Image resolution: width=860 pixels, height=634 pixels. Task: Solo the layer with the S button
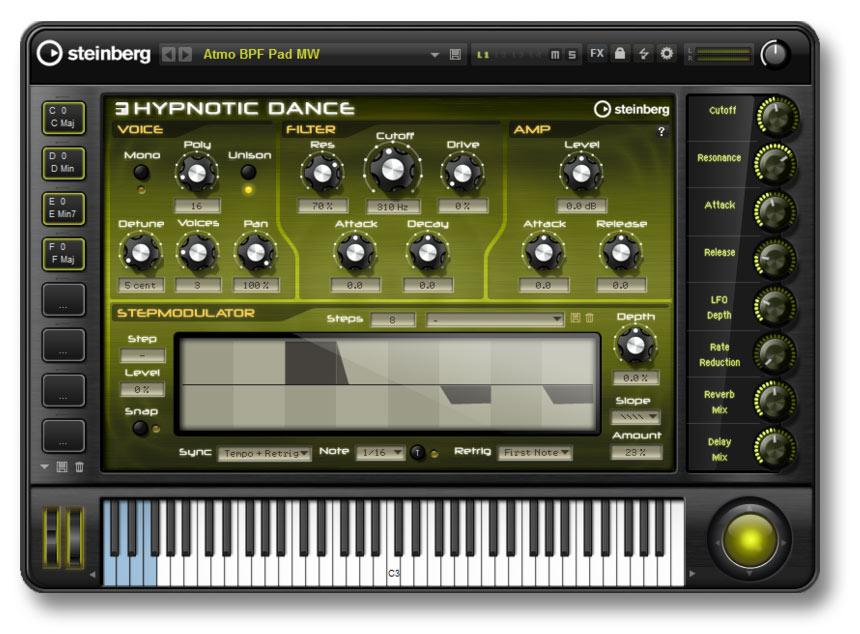(x=572, y=55)
